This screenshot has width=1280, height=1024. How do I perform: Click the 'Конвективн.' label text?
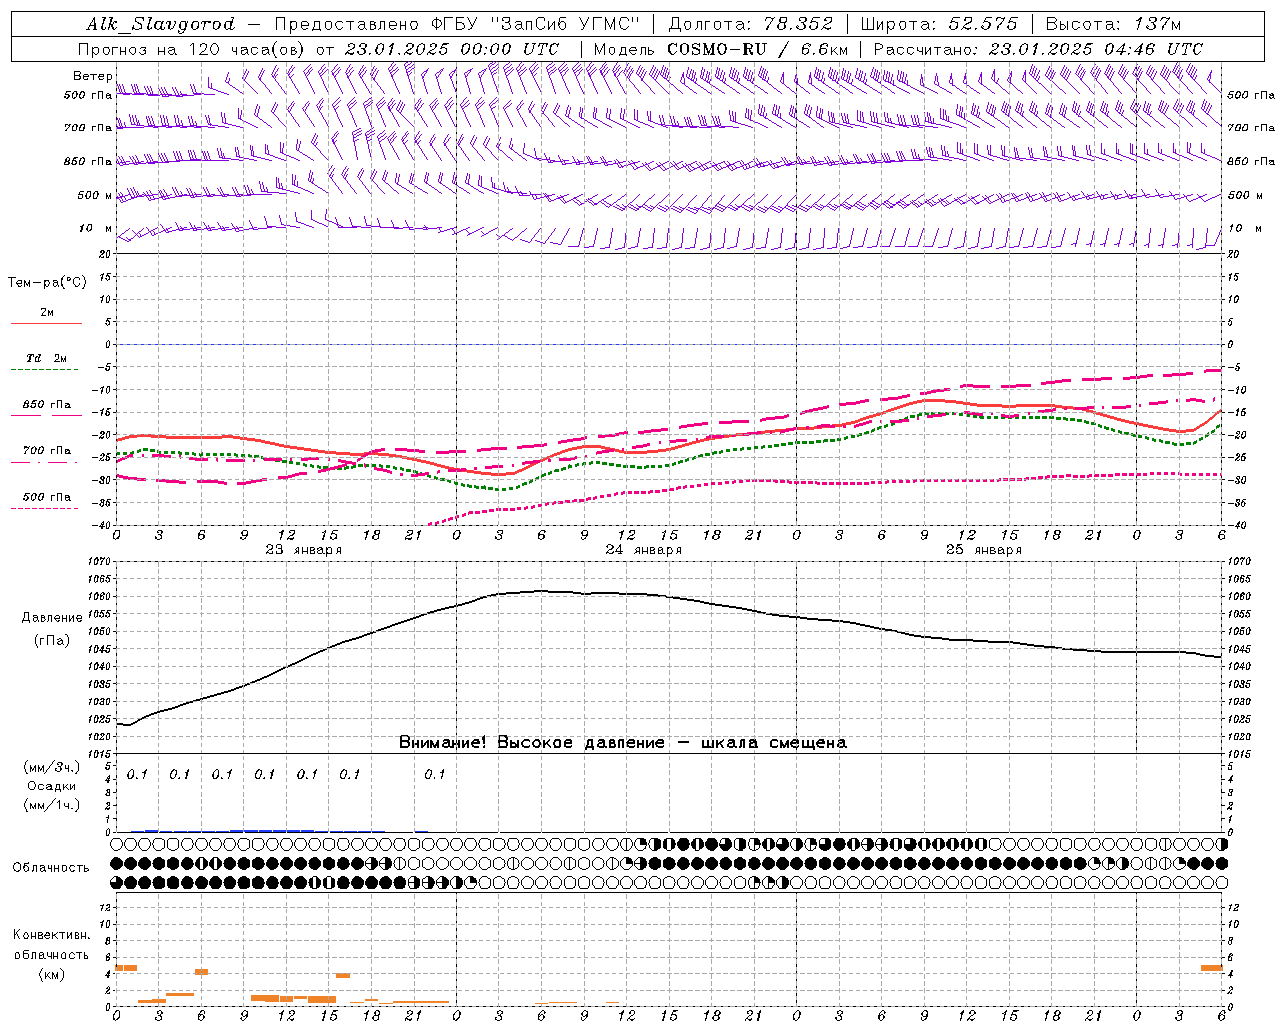point(51,935)
